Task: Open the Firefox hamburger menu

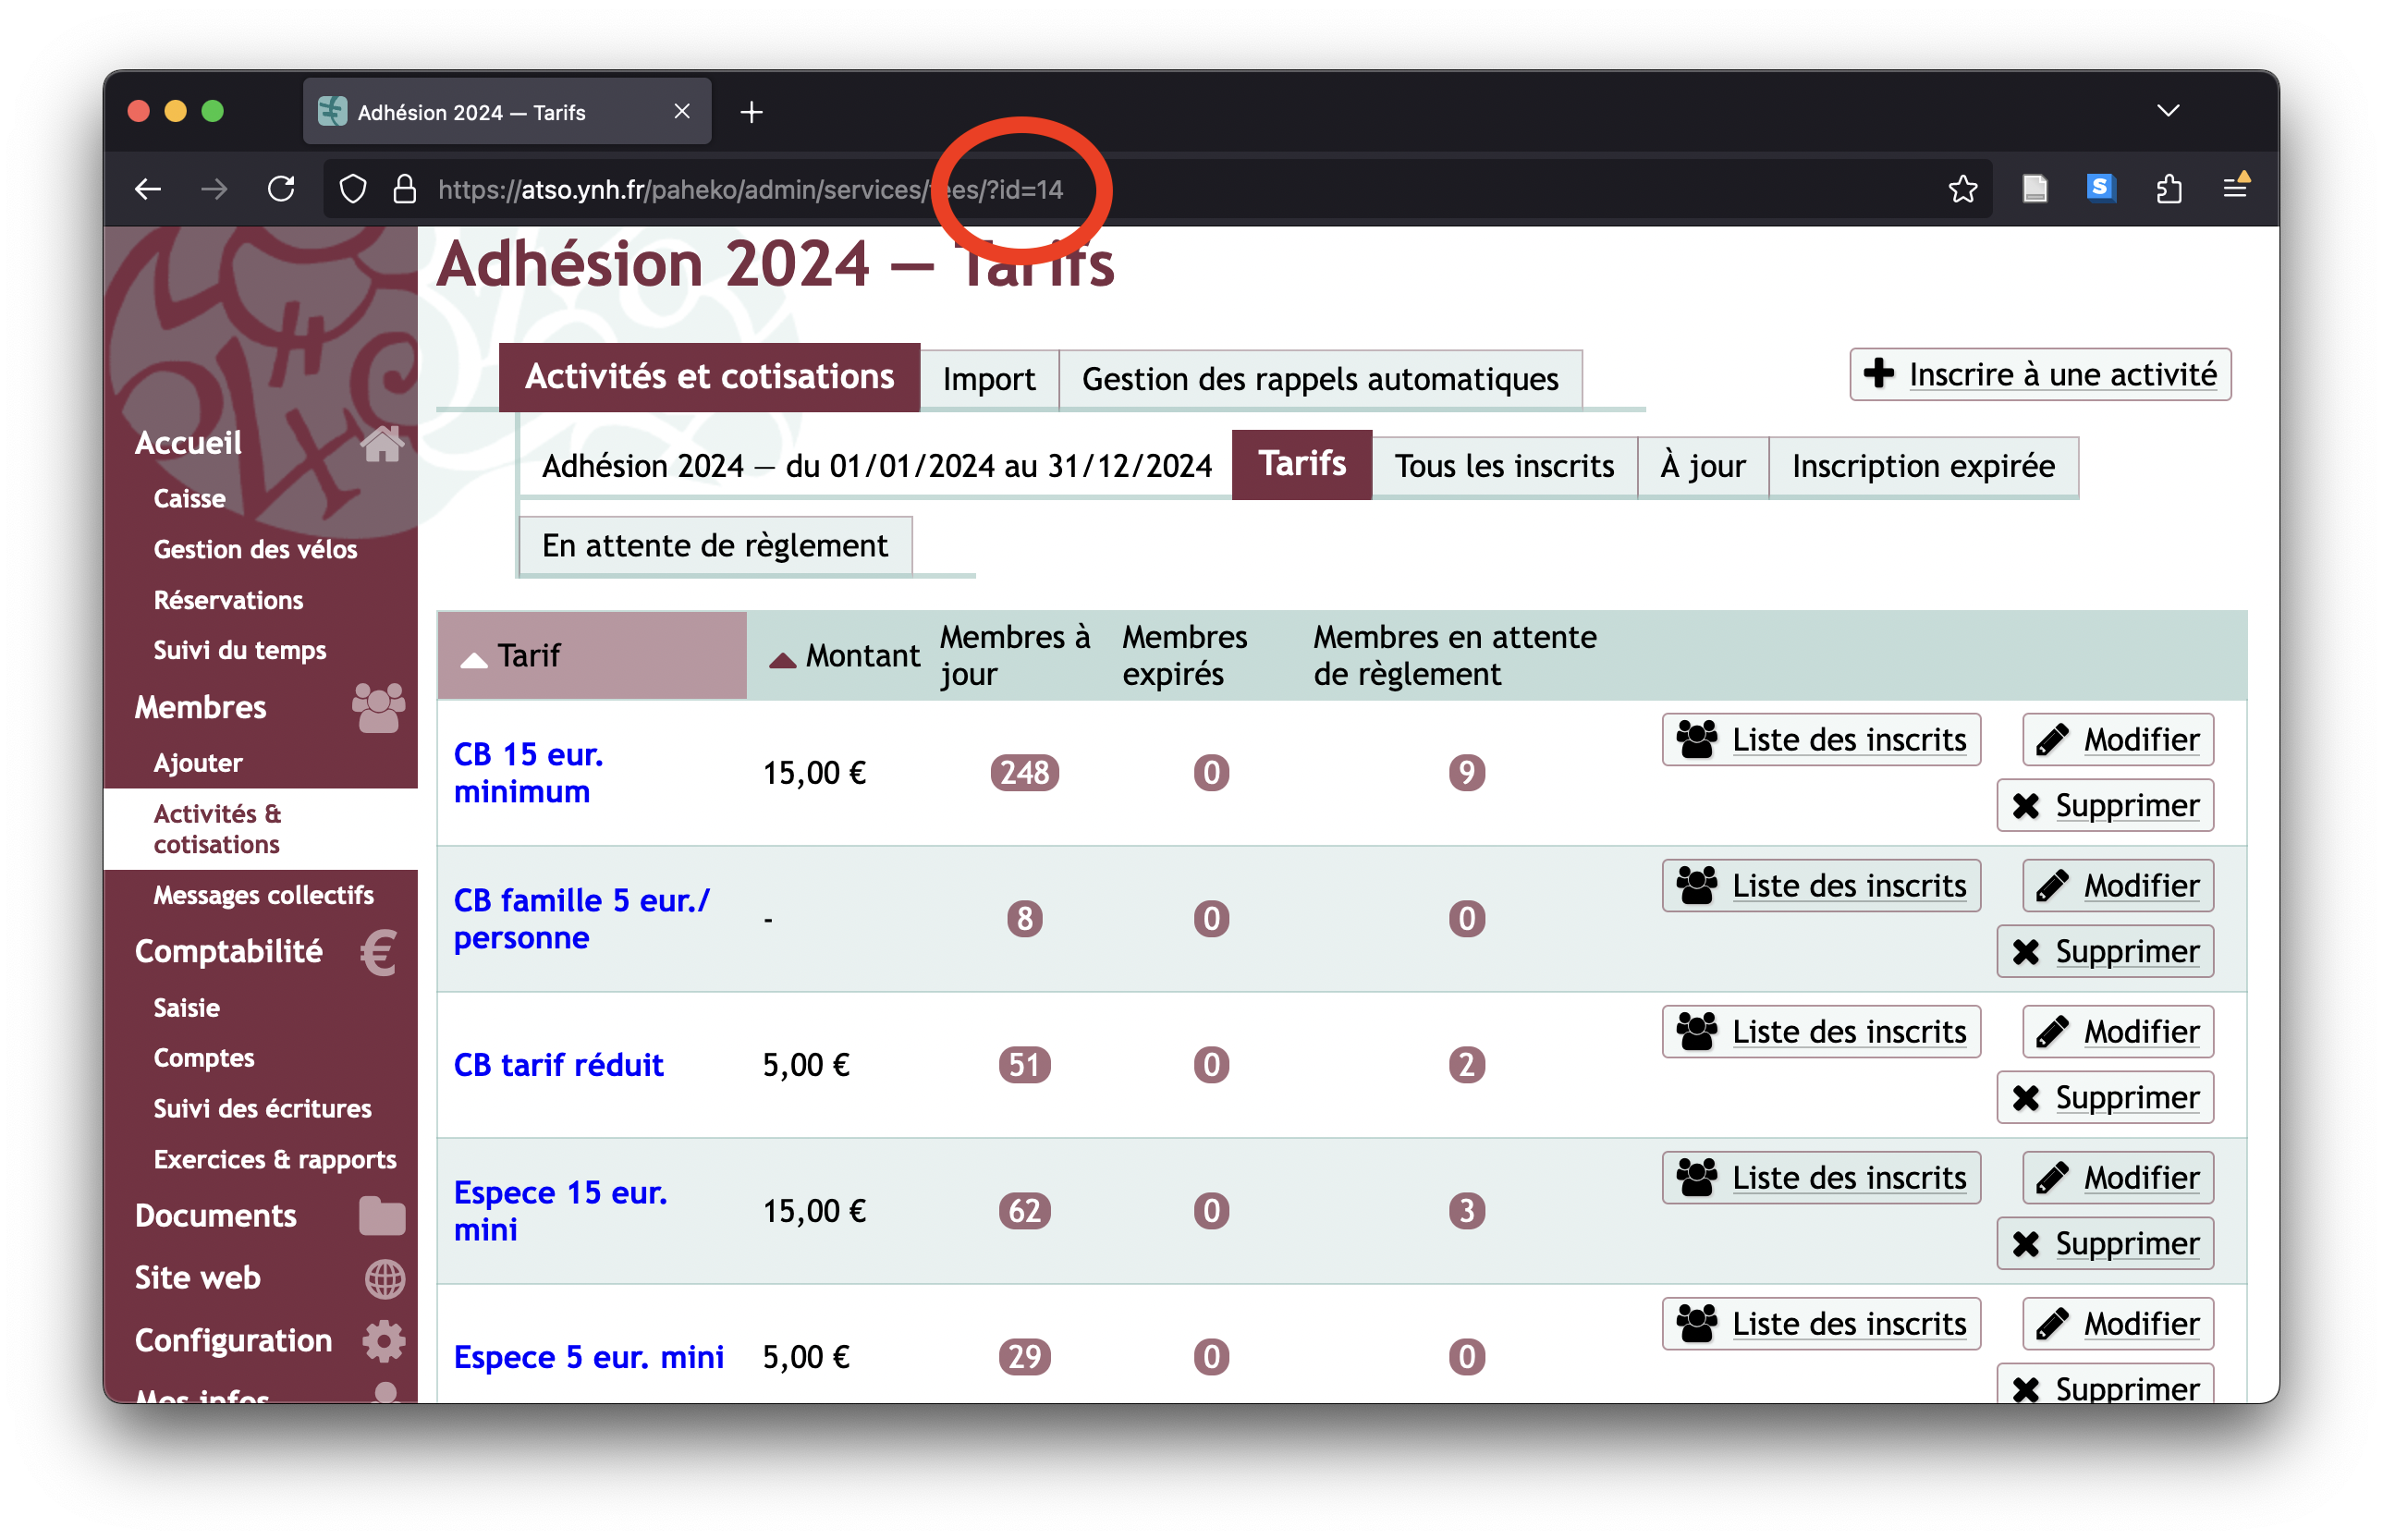Action: point(2235,187)
